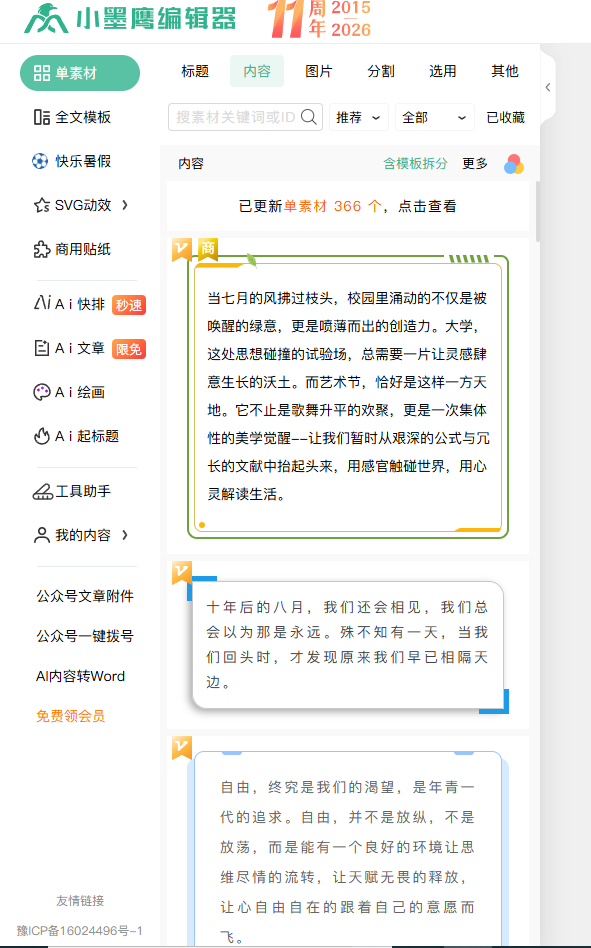Open the 单素材 grid icon
591x948 pixels.
point(42,73)
